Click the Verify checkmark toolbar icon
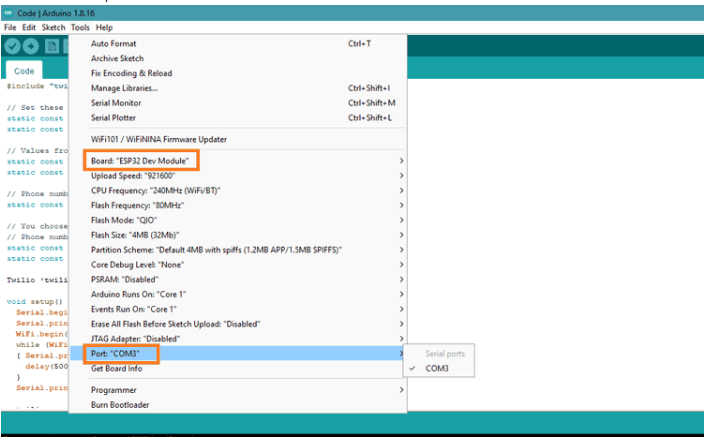Screen dimensions: 711x445 (13, 46)
